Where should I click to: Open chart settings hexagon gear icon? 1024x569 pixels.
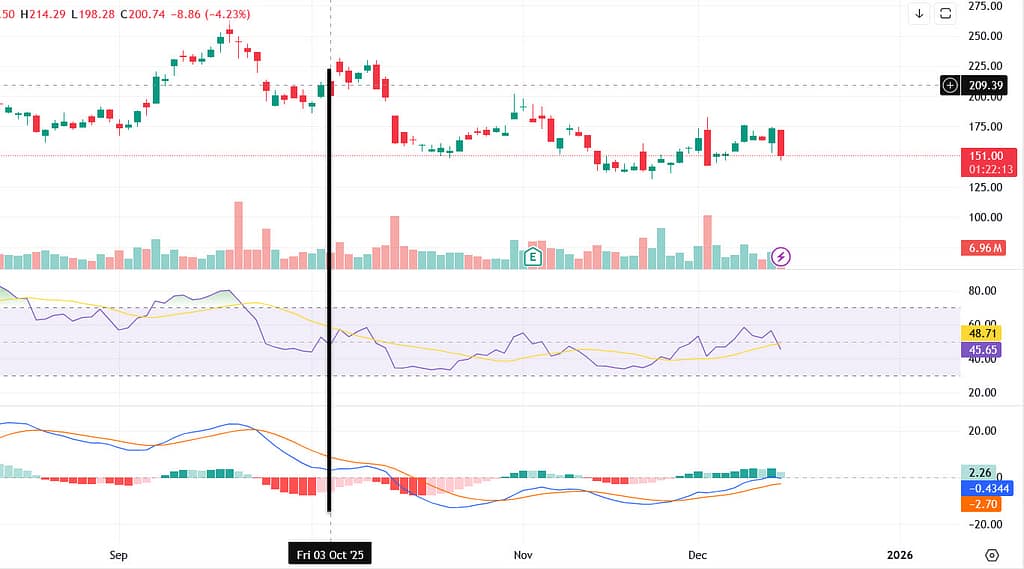click(991, 555)
